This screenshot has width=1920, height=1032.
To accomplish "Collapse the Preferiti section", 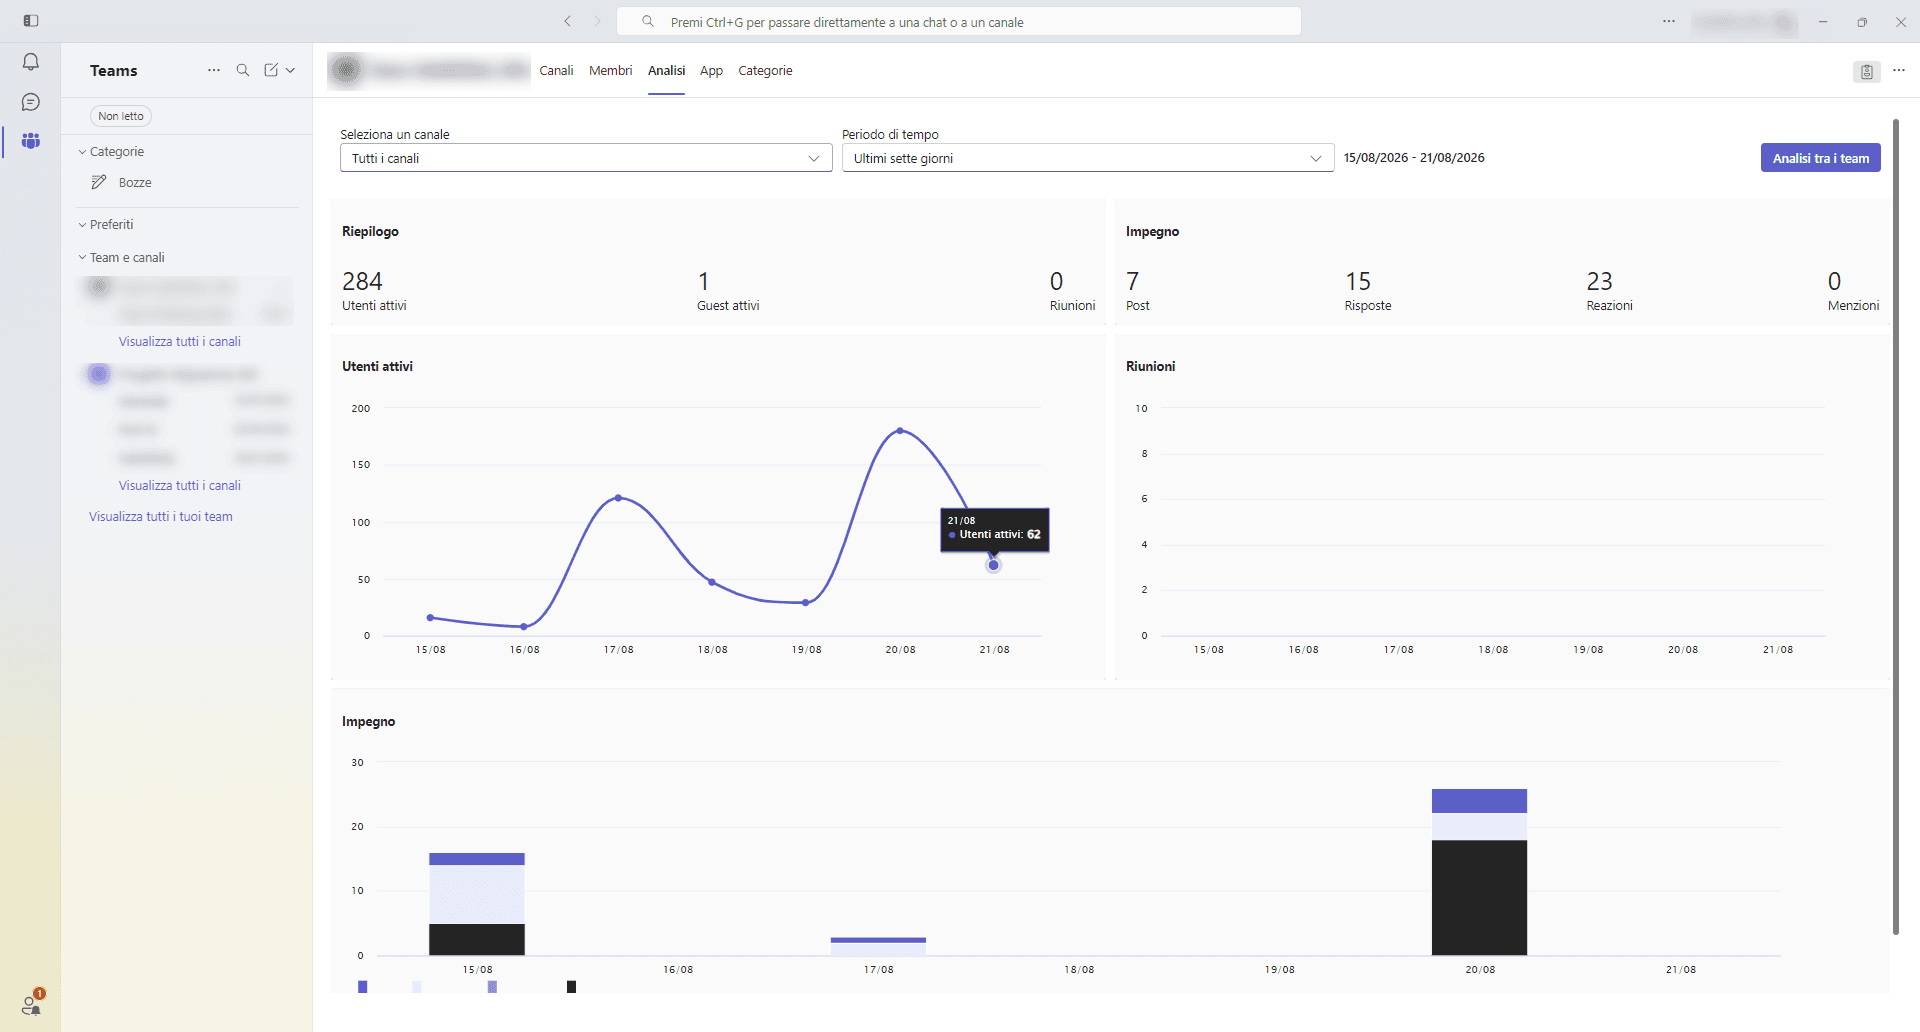I will 106,224.
